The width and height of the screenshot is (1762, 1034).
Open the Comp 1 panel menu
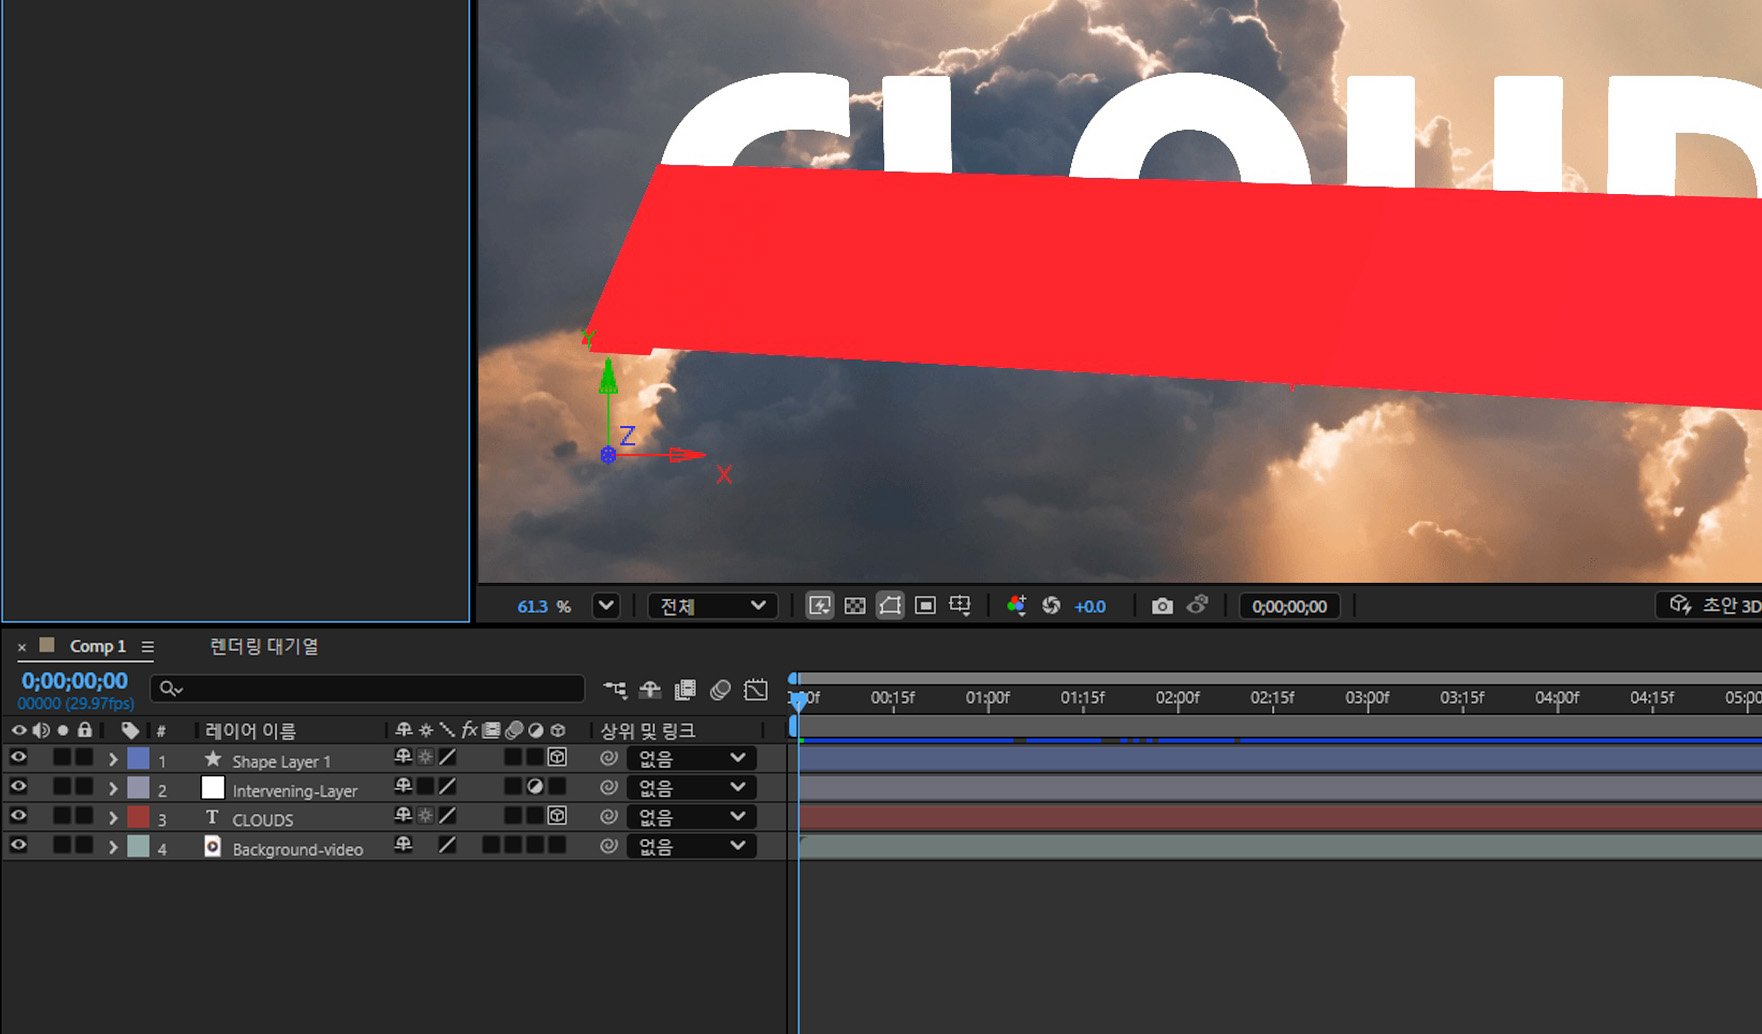click(148, 647)
